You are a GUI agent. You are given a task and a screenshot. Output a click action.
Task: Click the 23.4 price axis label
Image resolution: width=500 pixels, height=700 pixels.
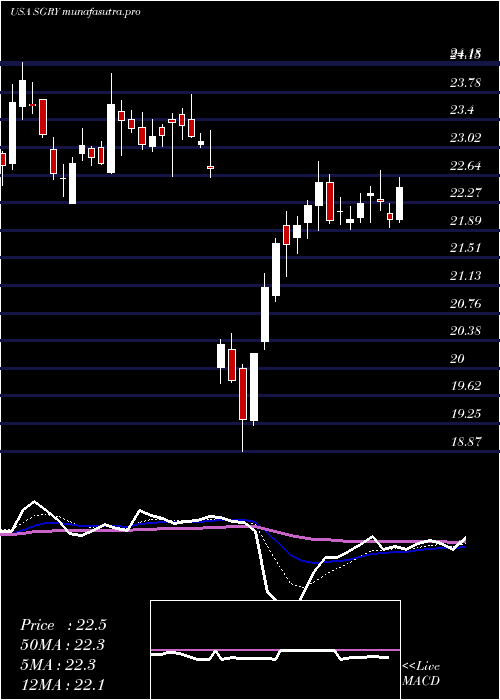pos(462,110)
